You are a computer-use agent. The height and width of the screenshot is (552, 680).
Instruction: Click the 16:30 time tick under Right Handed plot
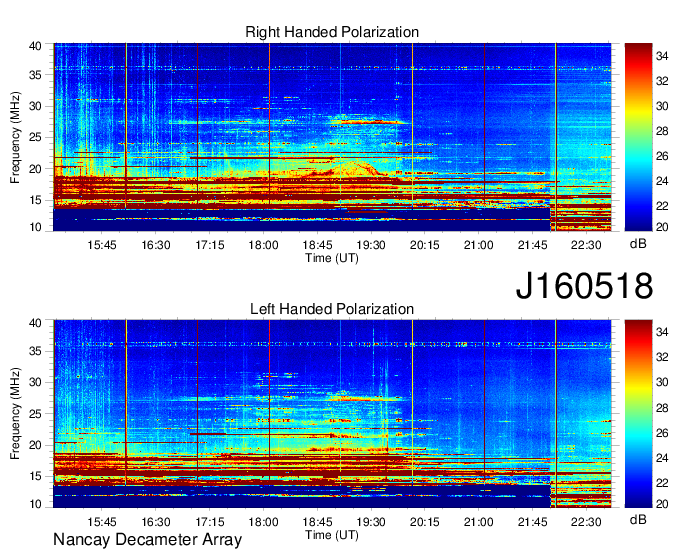[x=156, y=245]
